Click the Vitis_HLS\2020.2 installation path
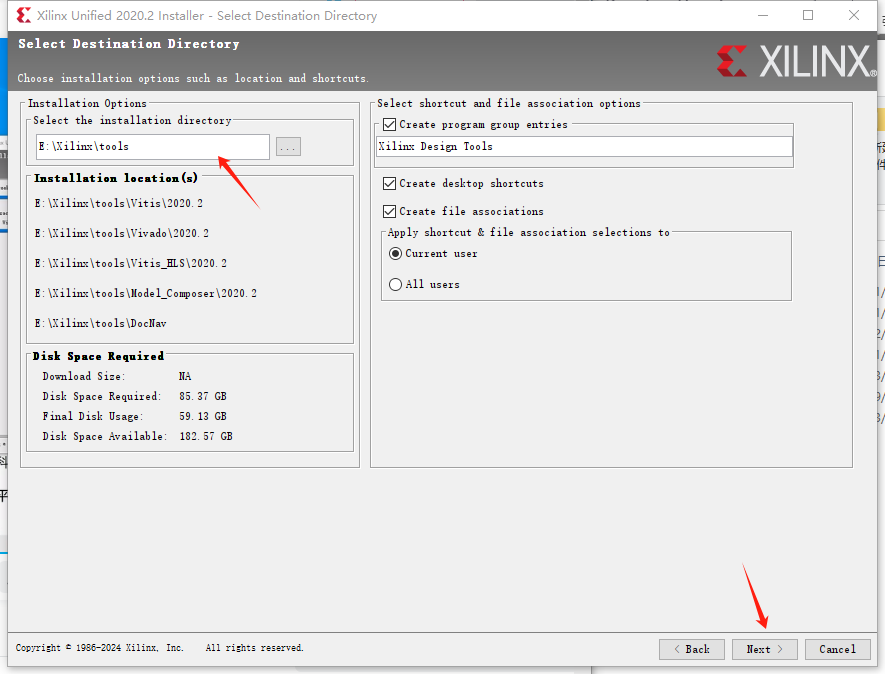The width and height of the screenshot is (885, 674). point(130,263)
